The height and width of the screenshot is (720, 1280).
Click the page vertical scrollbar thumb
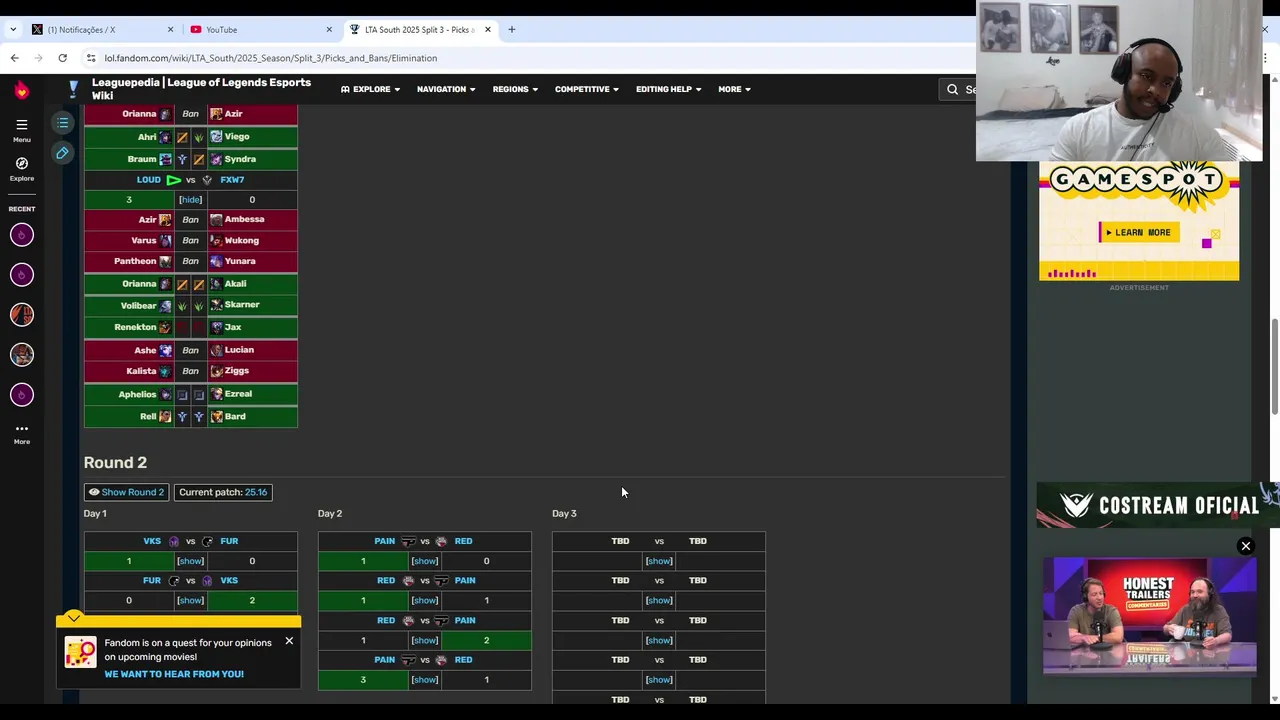pos(1273,366)
